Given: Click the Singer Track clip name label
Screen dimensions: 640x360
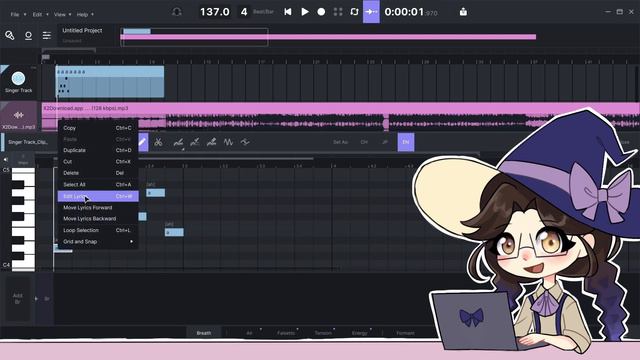Looking at the screenshot, I should 28,142.
